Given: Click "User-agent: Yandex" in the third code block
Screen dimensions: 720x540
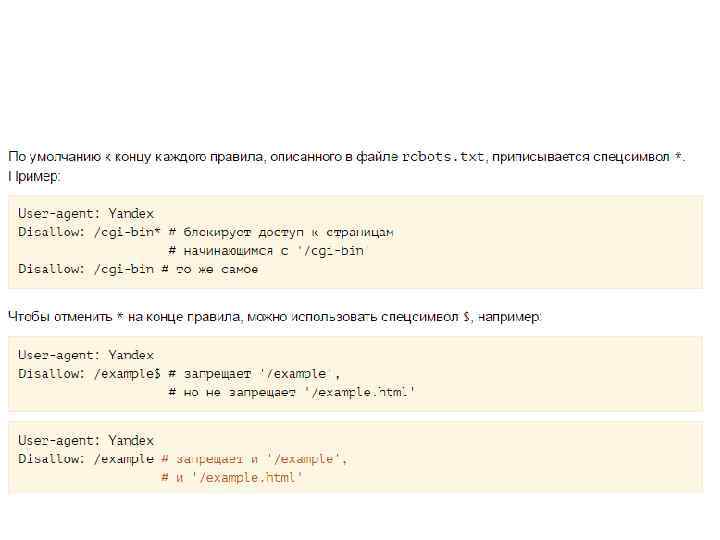Looking at the screenshot, I should click(x=86, y=441).
